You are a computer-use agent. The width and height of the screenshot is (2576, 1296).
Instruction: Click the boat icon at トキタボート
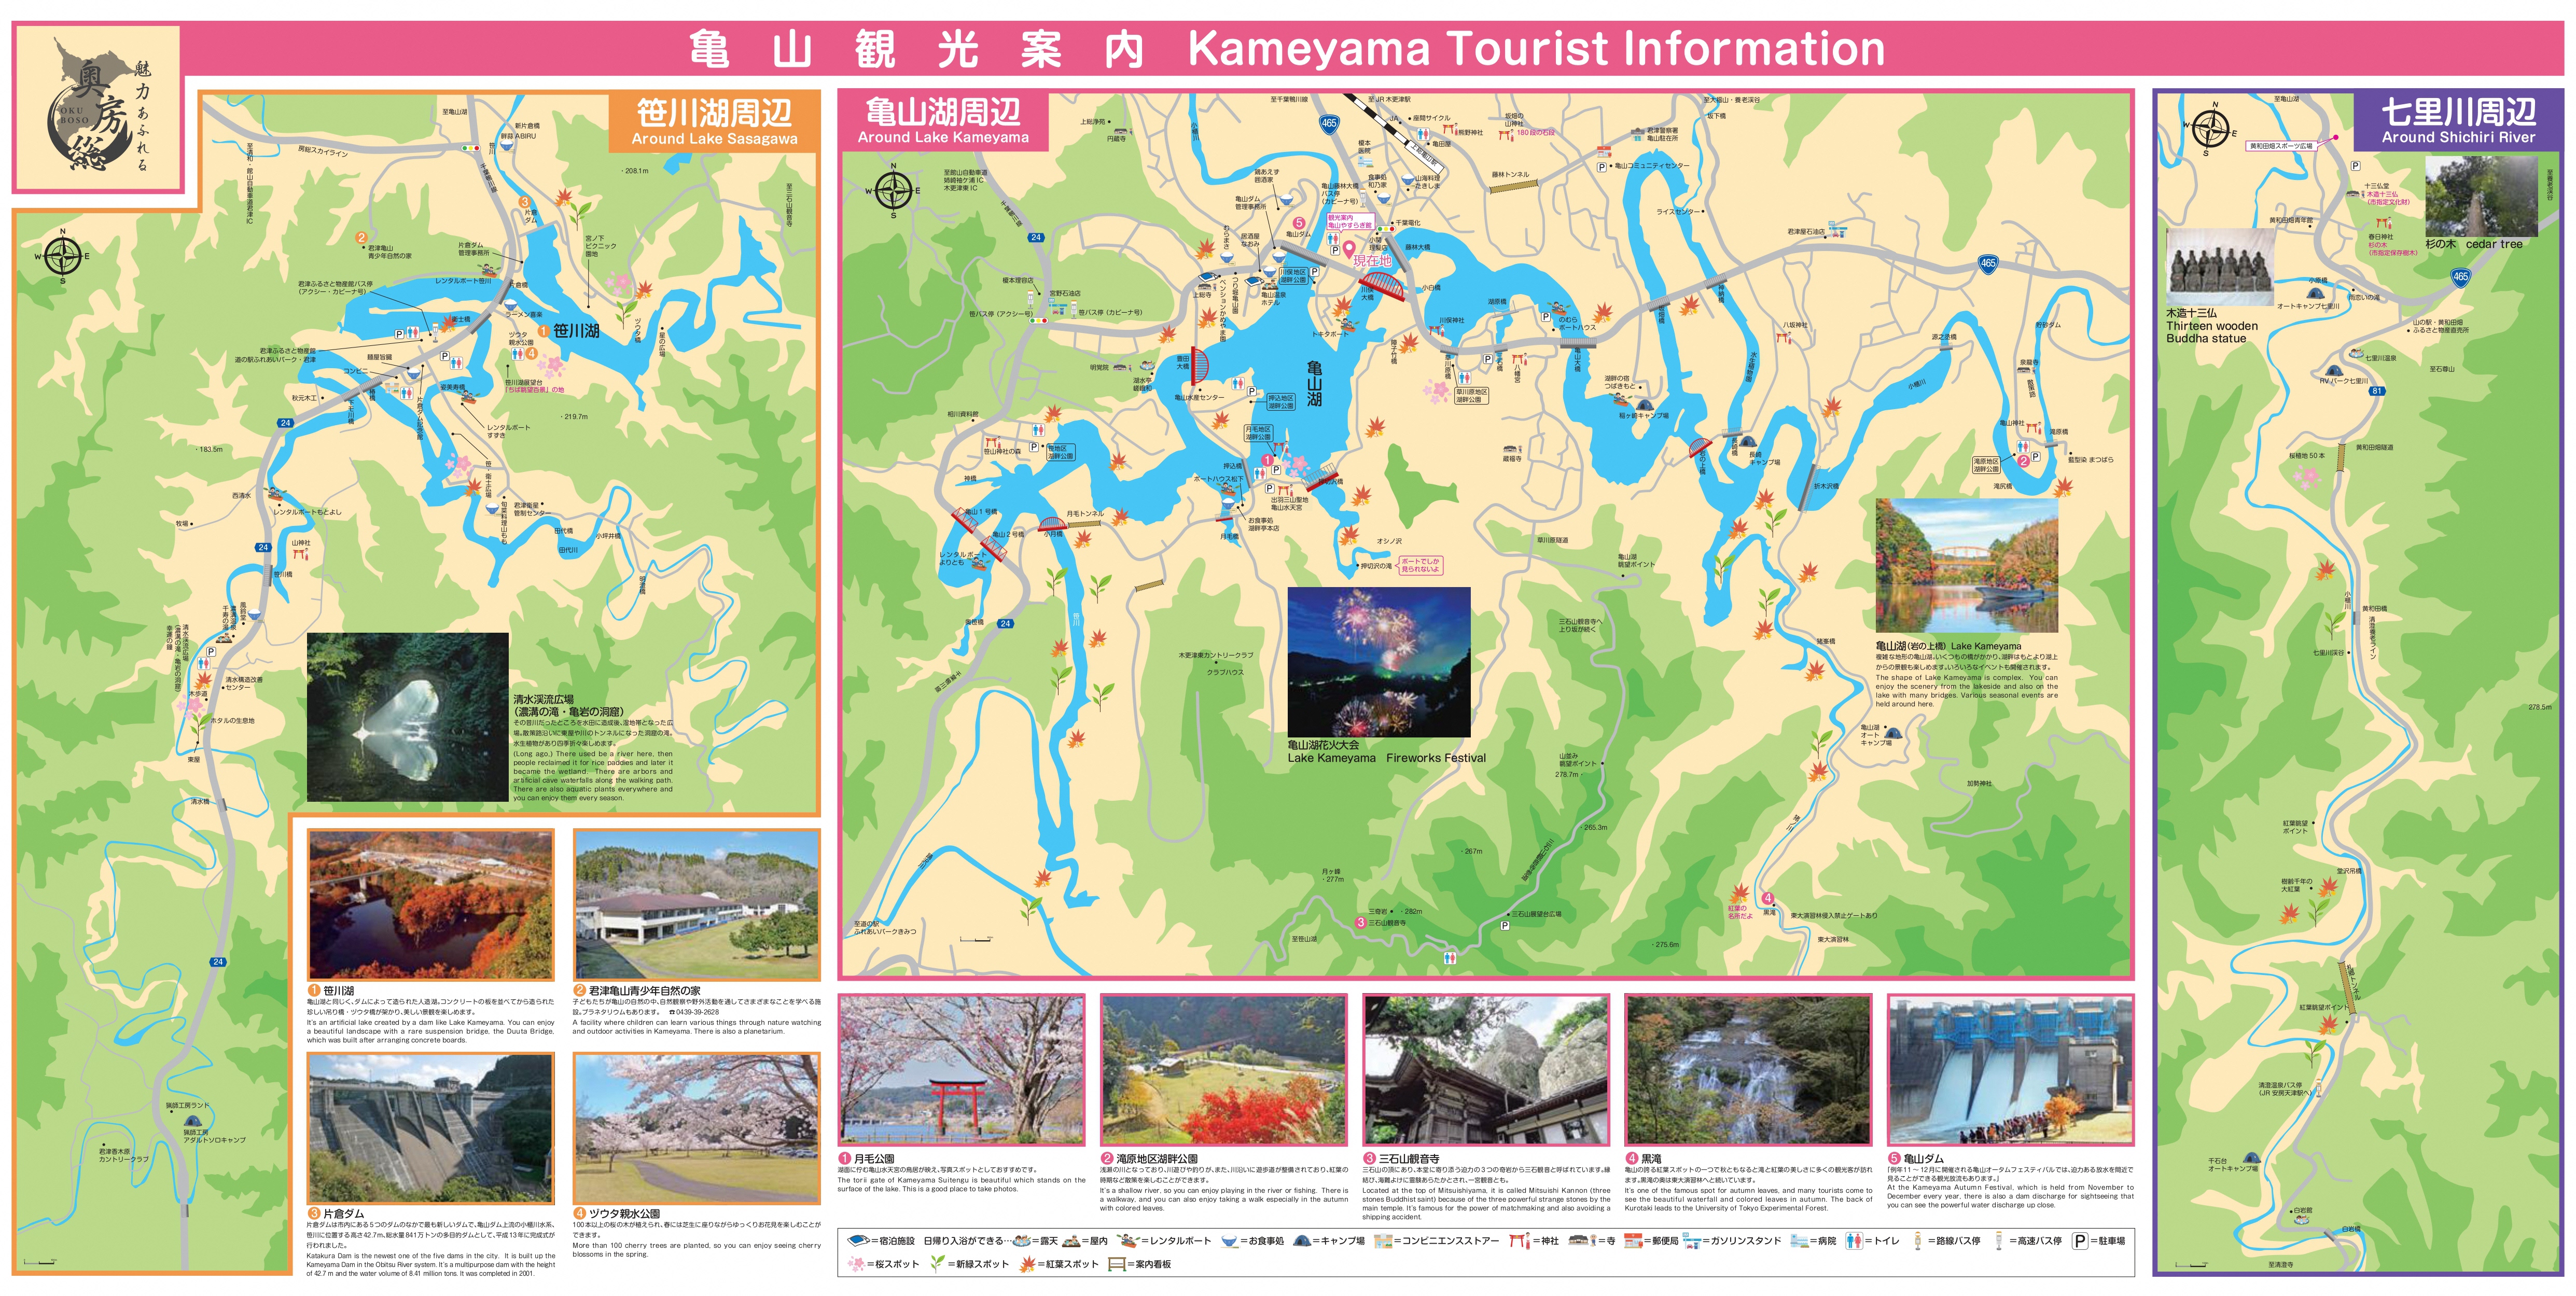click(x=1348, y=325)
